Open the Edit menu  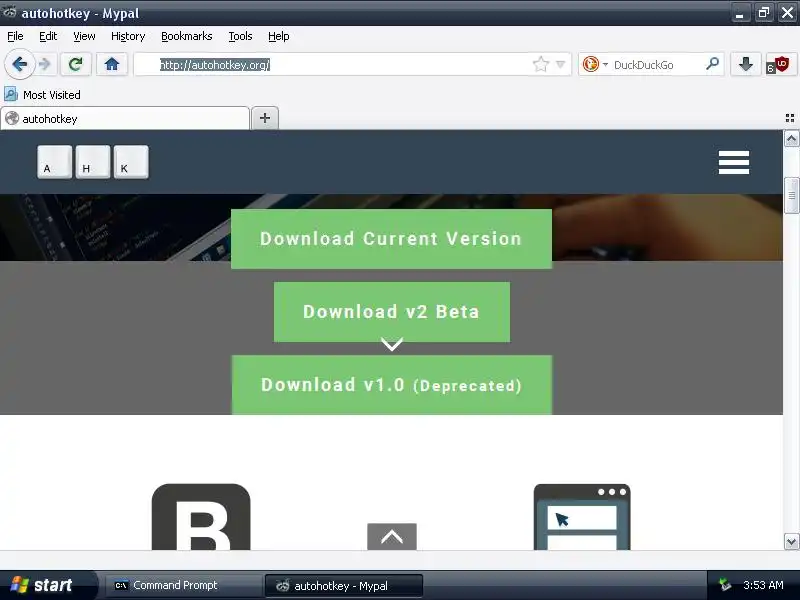(x=48, y=36)
